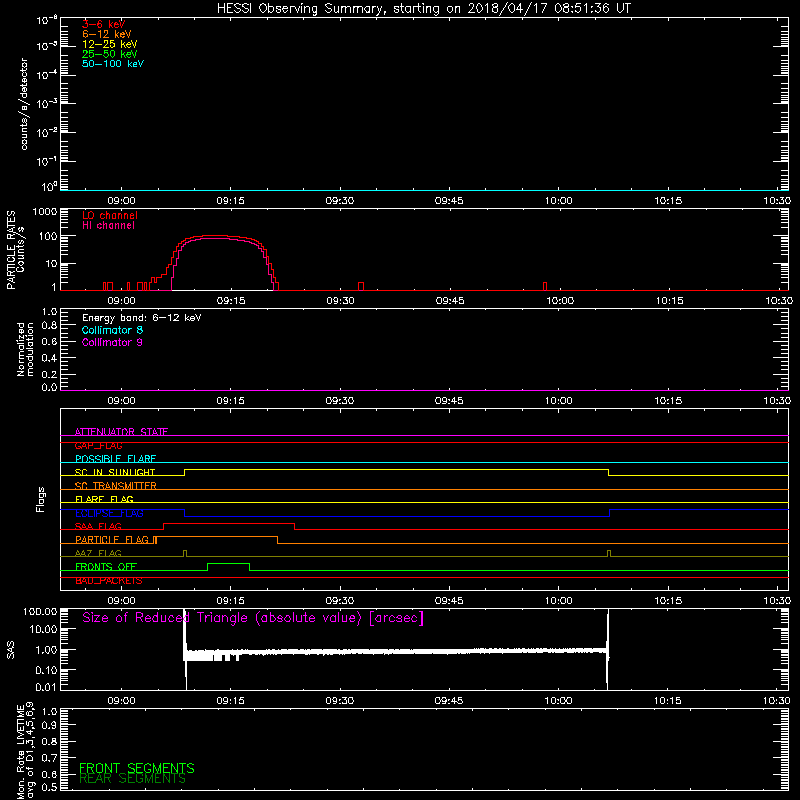Click the Energy band: 6-12 keV label

pos(142,318)
